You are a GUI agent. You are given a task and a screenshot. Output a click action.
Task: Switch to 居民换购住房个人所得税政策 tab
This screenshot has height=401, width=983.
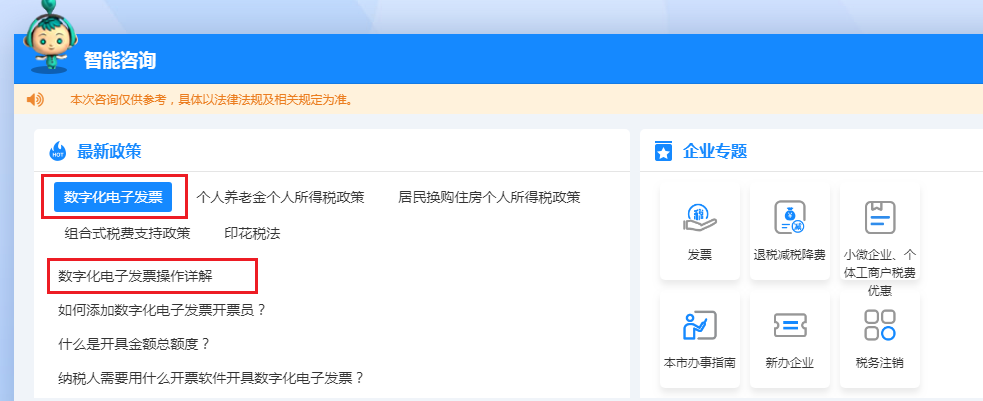[489, 197]
